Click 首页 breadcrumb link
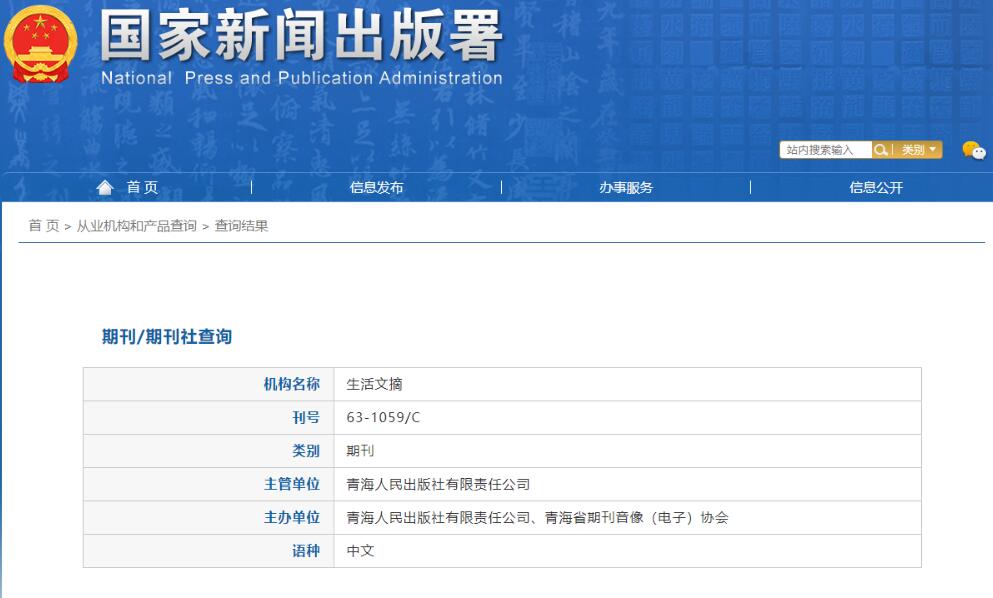This screenshot has width=993, height=598. 43,226
